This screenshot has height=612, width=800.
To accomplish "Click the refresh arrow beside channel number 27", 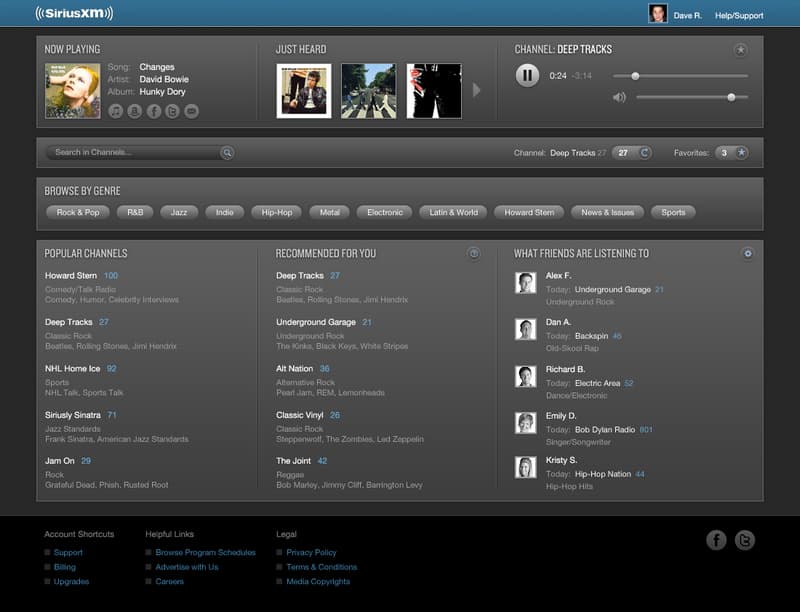I will pos(645,153).
